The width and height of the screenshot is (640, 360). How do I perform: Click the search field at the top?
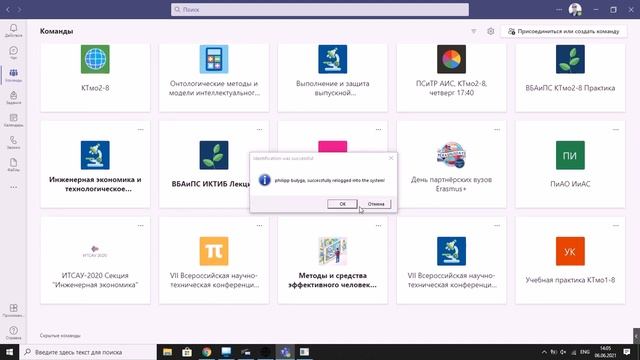[x=320, y=9]
